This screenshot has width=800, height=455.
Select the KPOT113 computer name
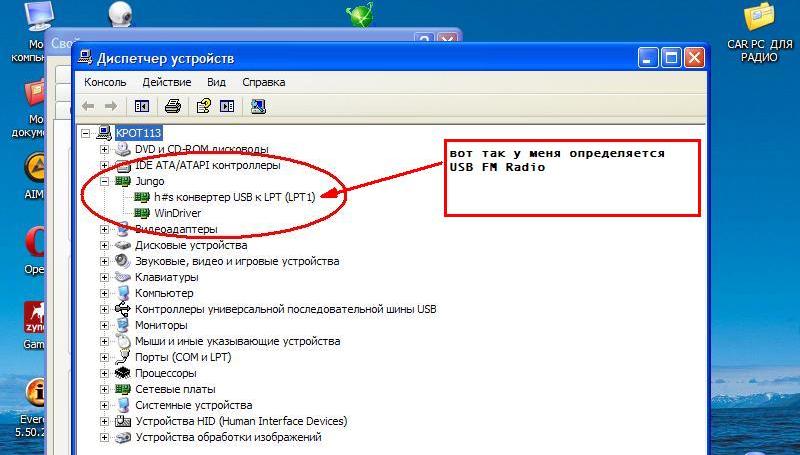[138, 133]
